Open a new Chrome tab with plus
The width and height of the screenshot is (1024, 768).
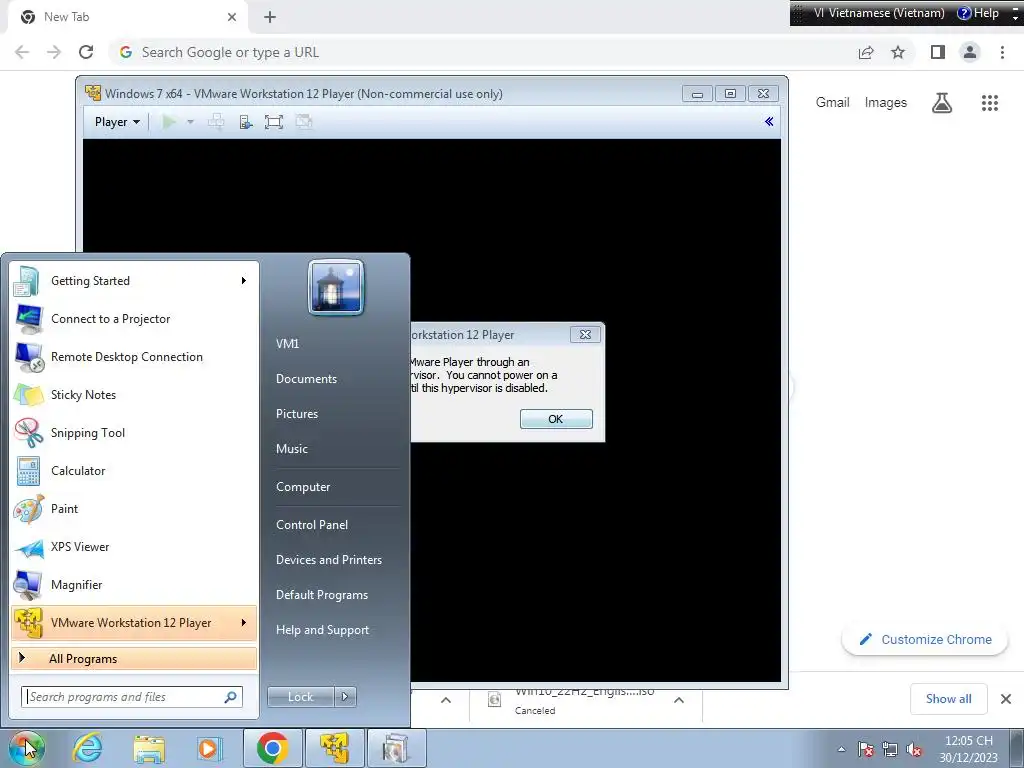pyautogui.click(x=270, y=17)
